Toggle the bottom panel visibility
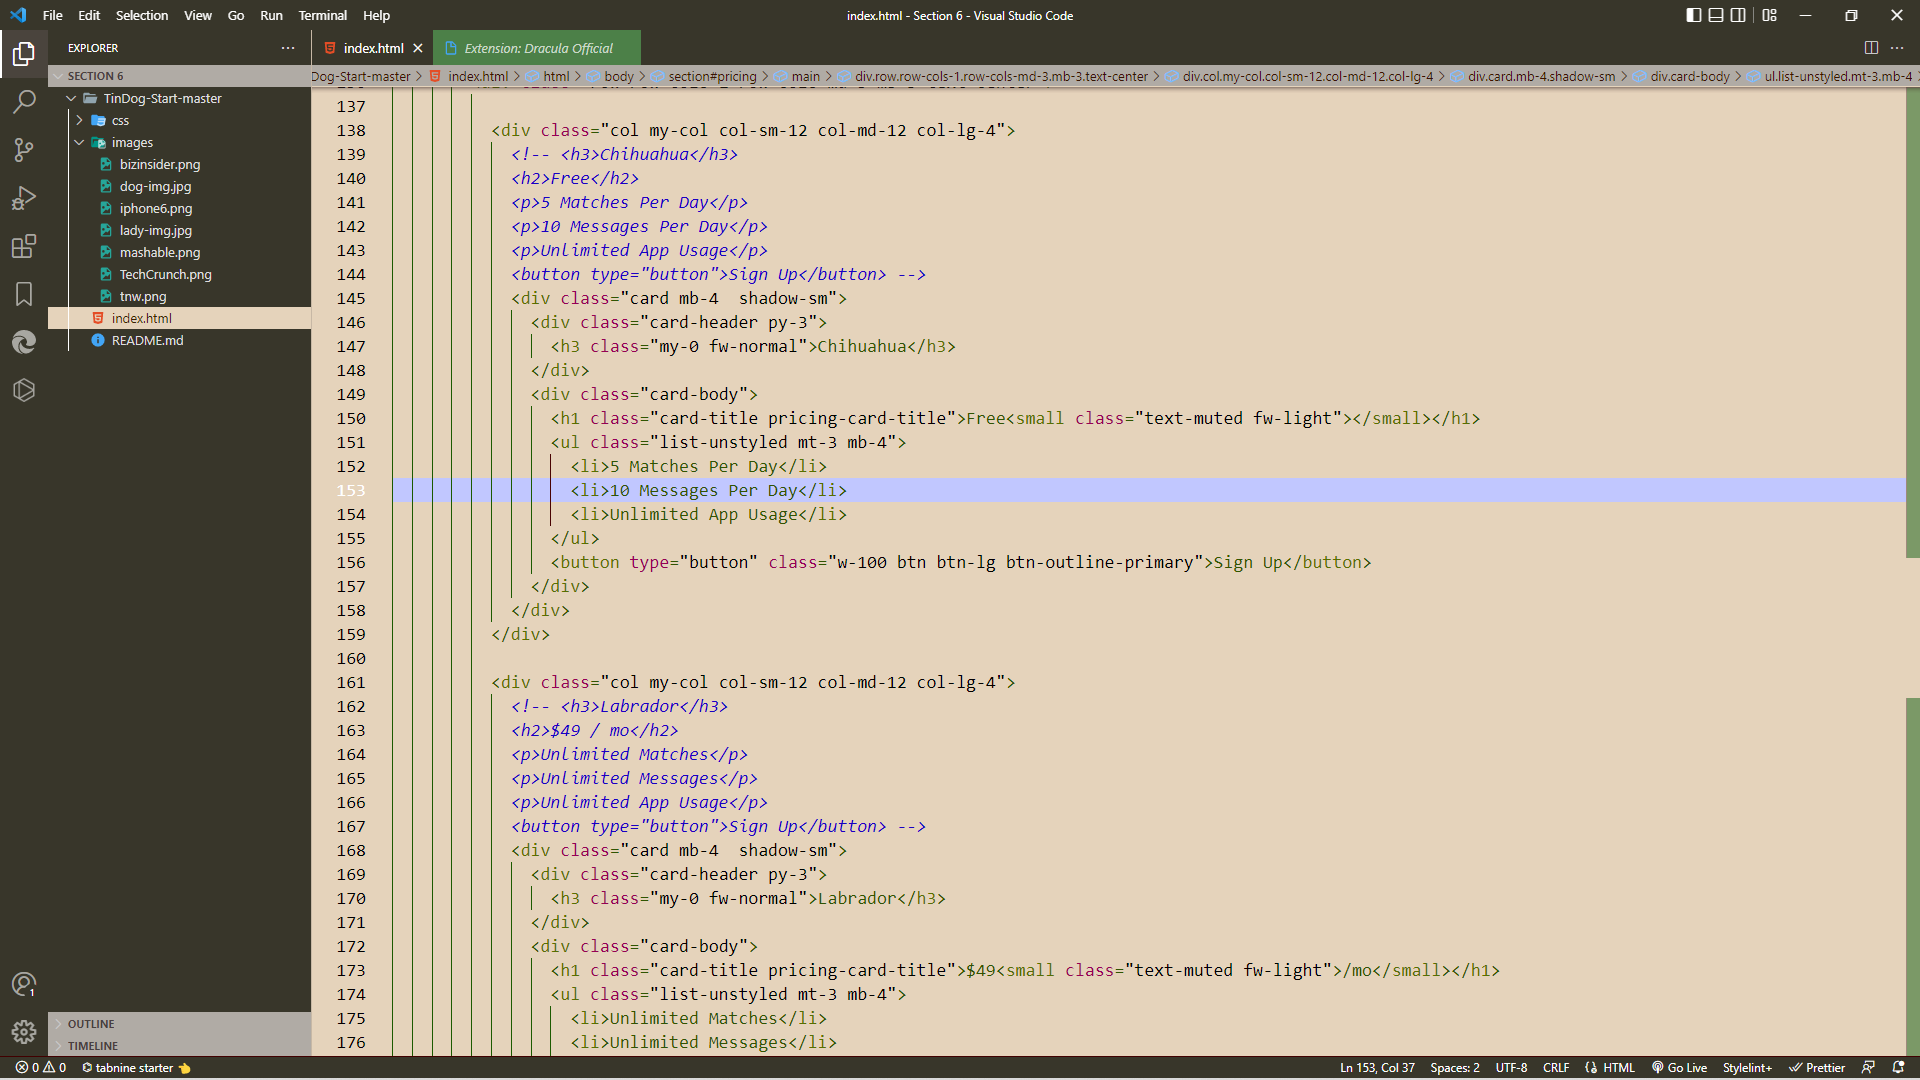1920x1080 pixels. coord(1715,15)
